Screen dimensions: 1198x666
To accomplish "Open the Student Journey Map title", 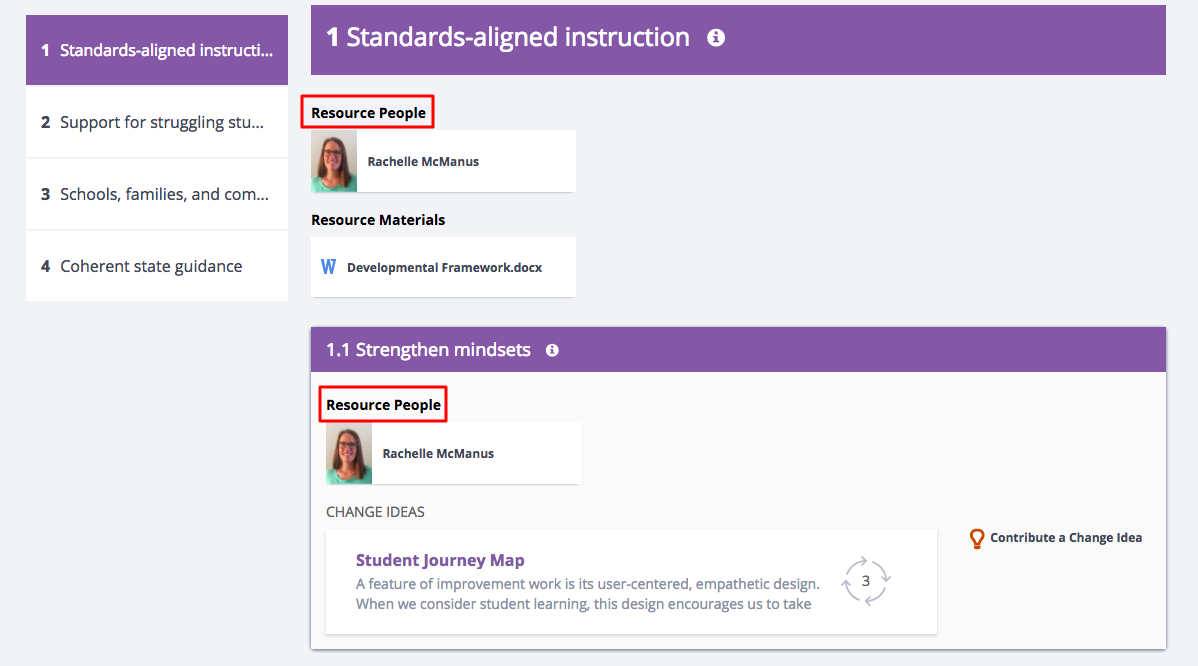I will pos(440,560).
